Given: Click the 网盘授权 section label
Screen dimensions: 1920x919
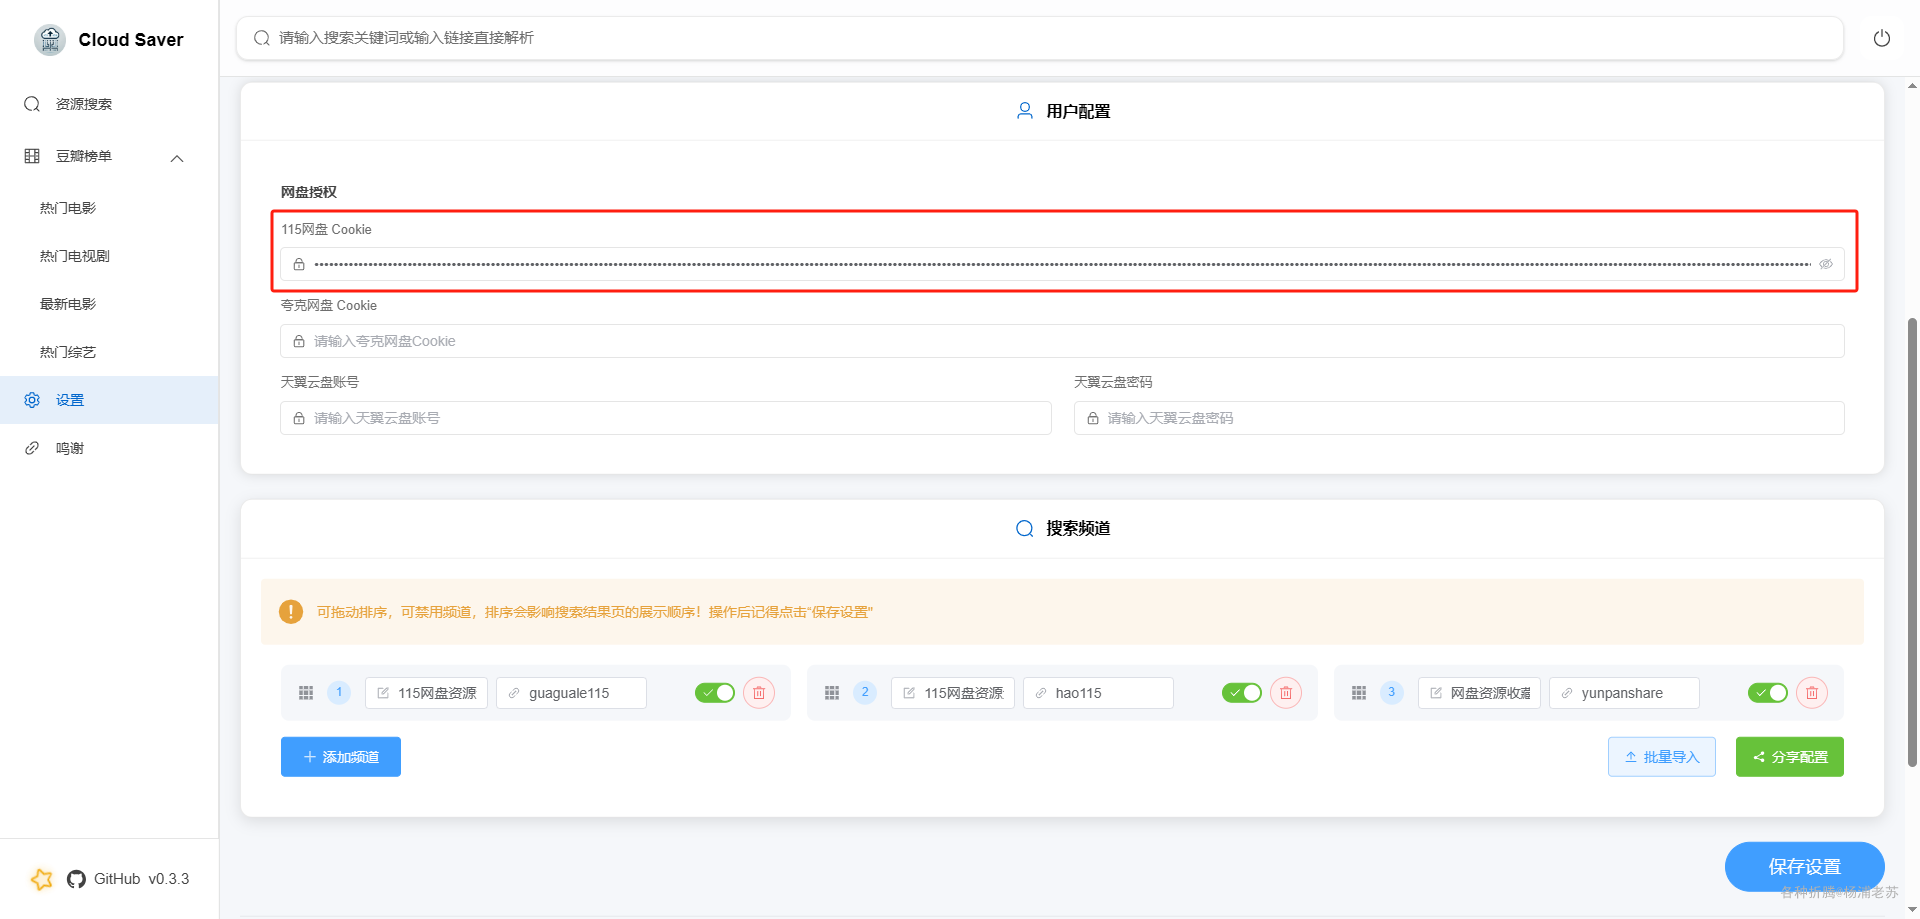Looking at the screenshot, I should click(x=309, y=192).
